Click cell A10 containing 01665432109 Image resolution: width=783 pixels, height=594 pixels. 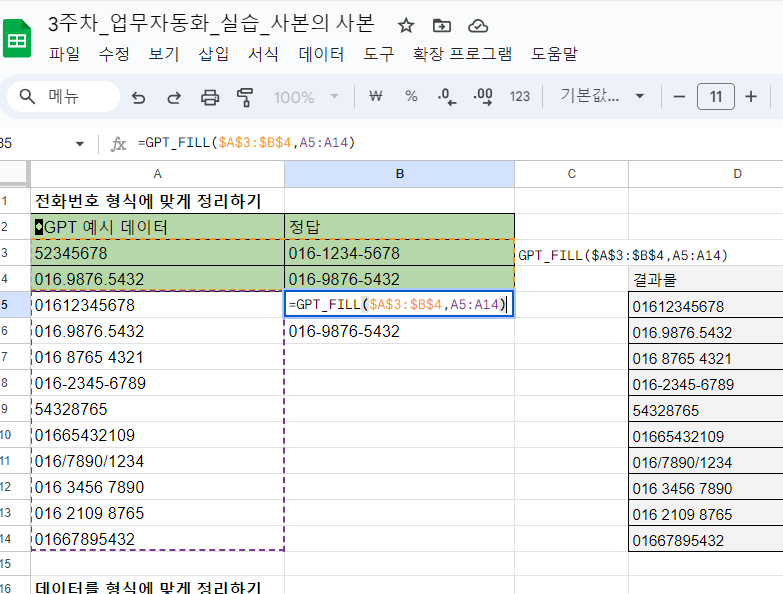pyautogui.click(x=157, y=435)
